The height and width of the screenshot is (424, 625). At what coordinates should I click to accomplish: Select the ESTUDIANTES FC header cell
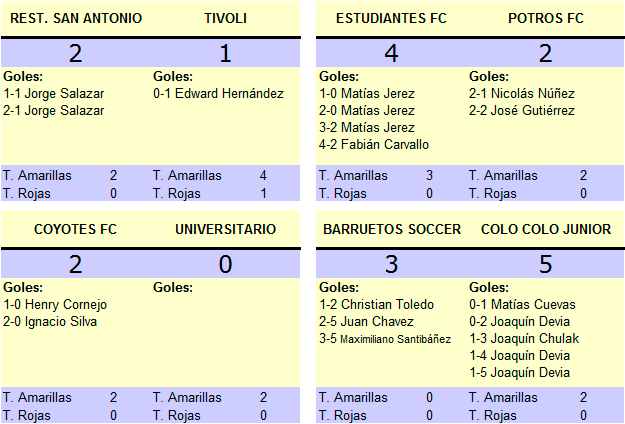click(x=391, y=18)
